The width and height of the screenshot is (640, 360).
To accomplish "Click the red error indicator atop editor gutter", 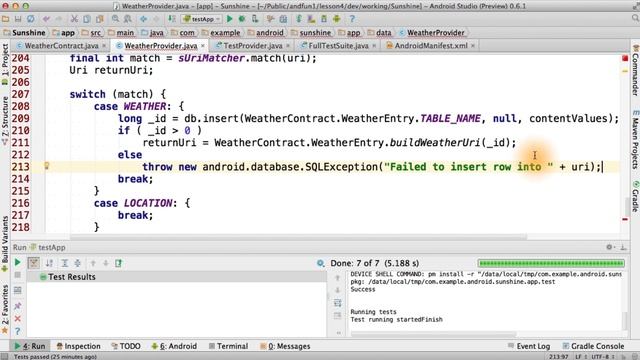I will tap(625, 58).
